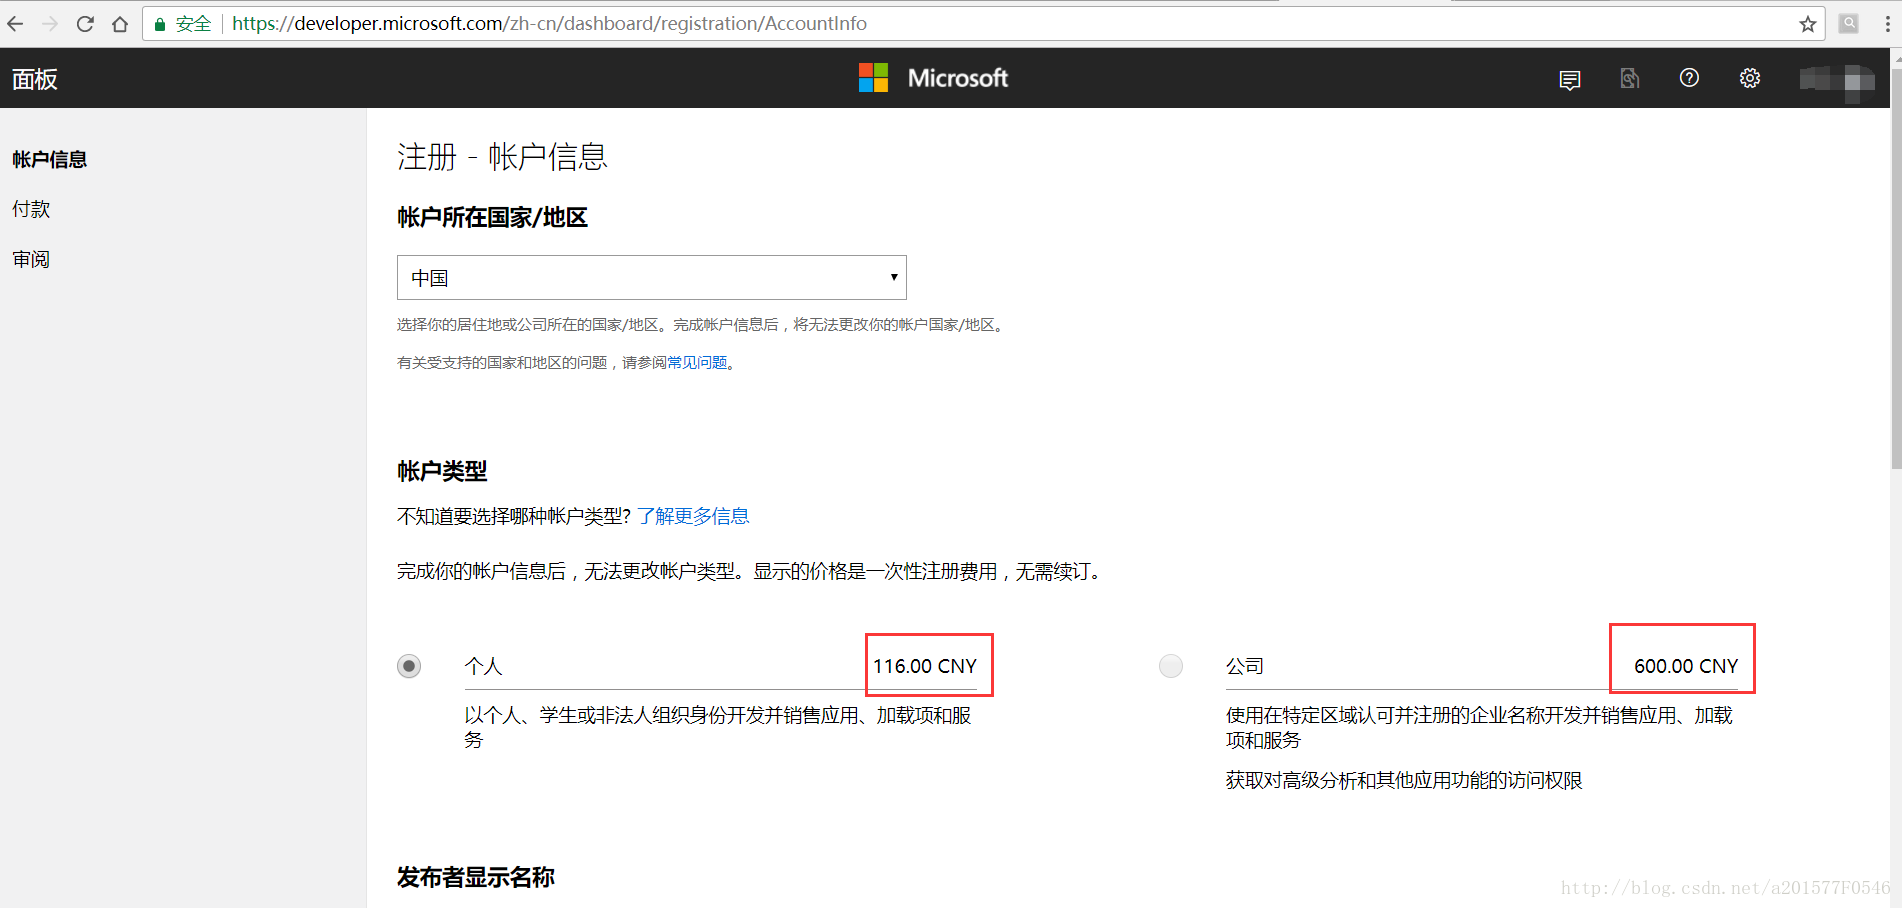This screenshot has height=908, width=1902.
Task: Go back with the browser back arrow
Action: (15, 24)
